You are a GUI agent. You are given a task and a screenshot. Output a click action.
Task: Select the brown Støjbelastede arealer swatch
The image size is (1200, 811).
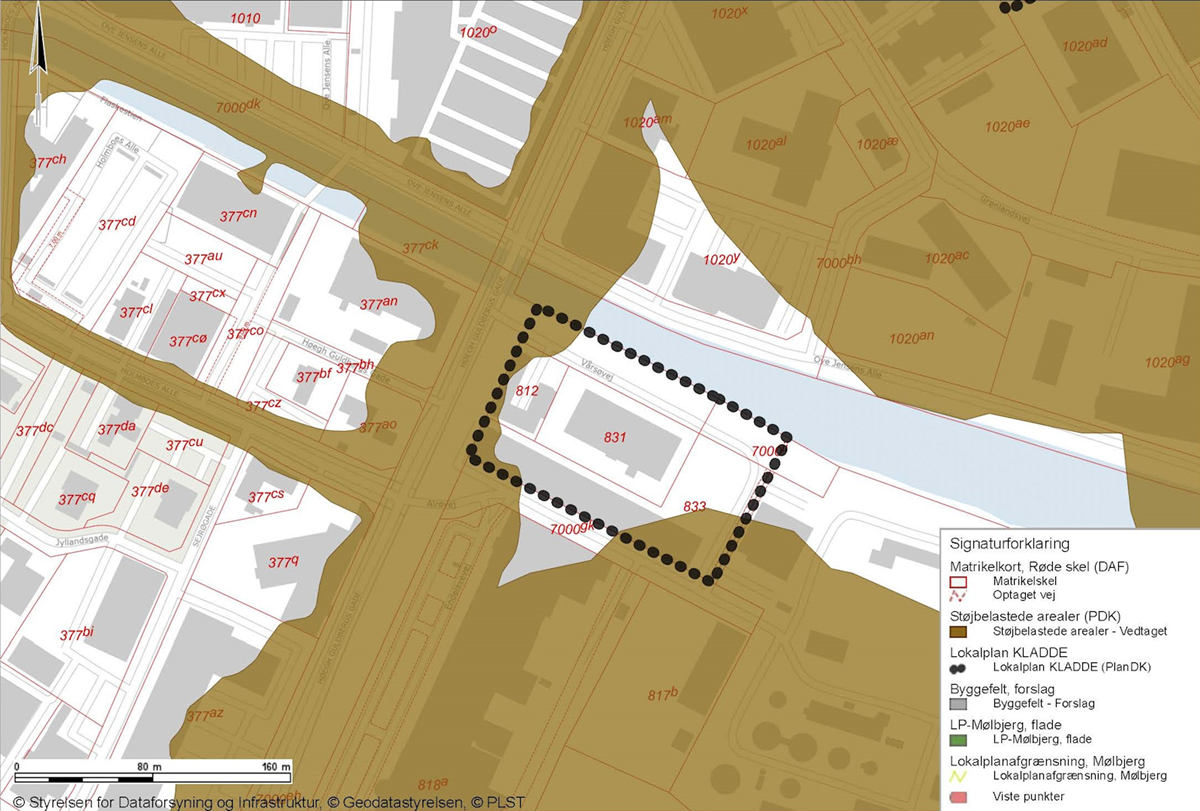coord(958,631)
